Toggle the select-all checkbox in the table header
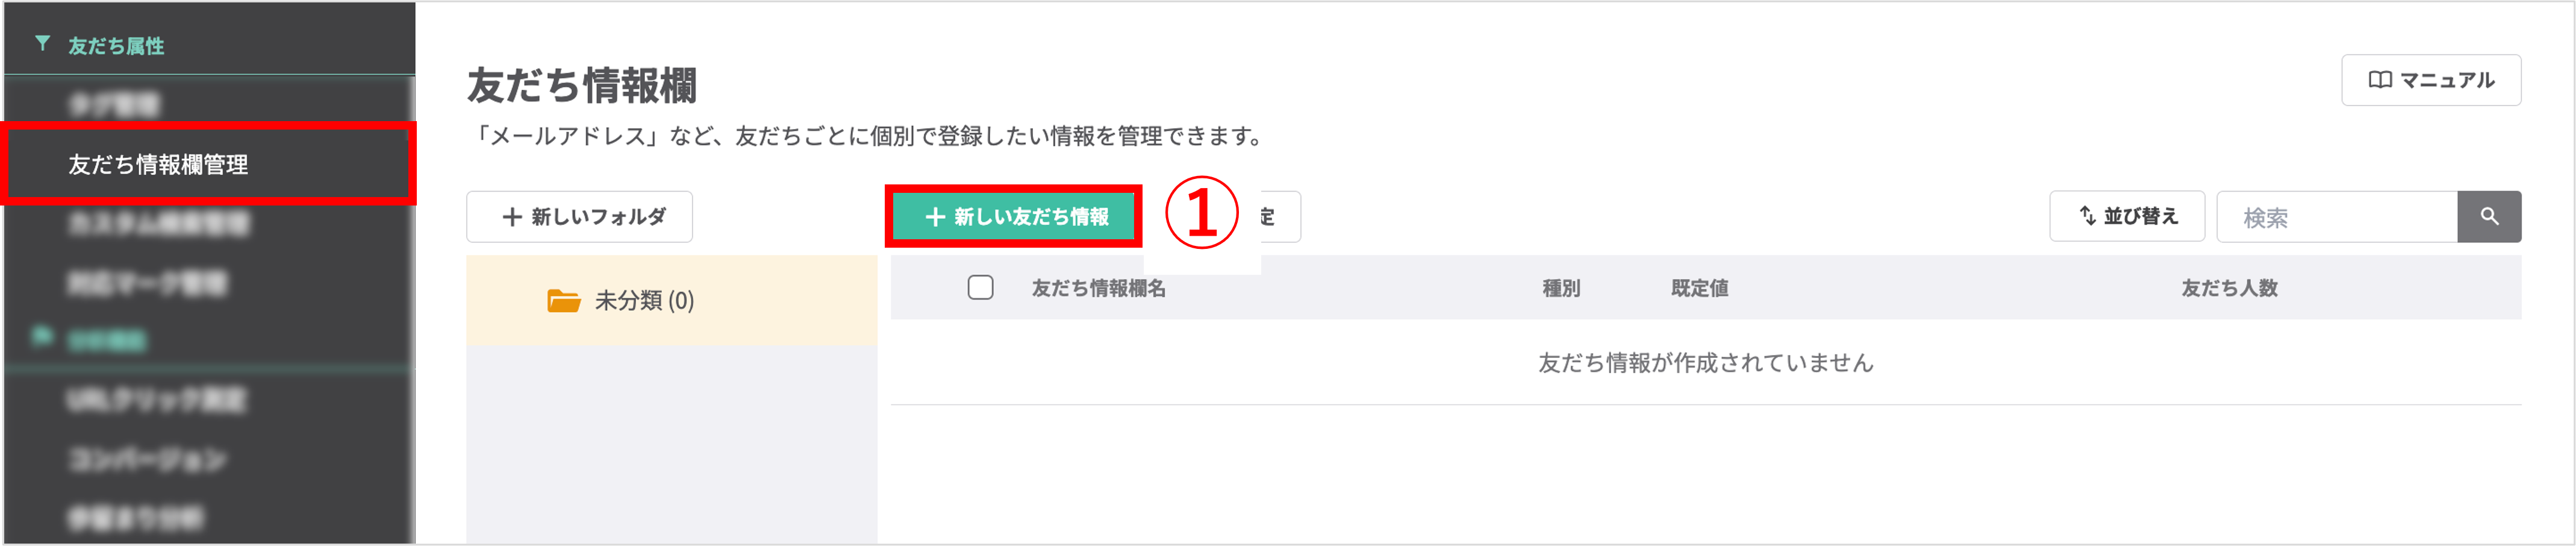Viewport: 2576px width, 546px height. point(980,288)
